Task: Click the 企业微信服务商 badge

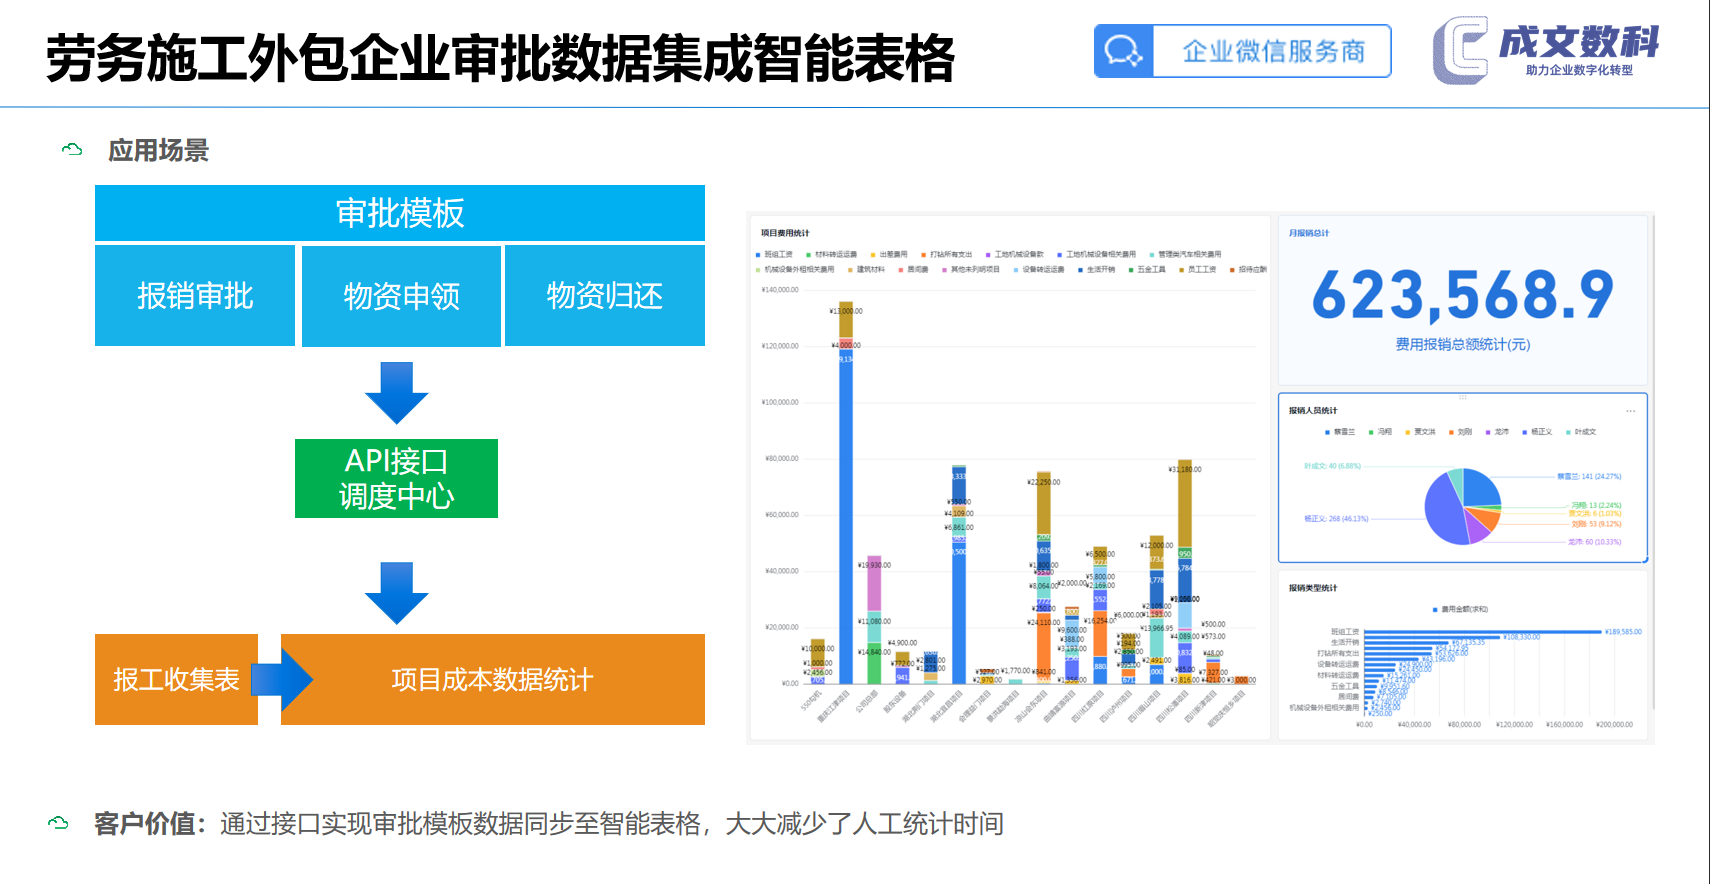Action: click(1243, 51)
